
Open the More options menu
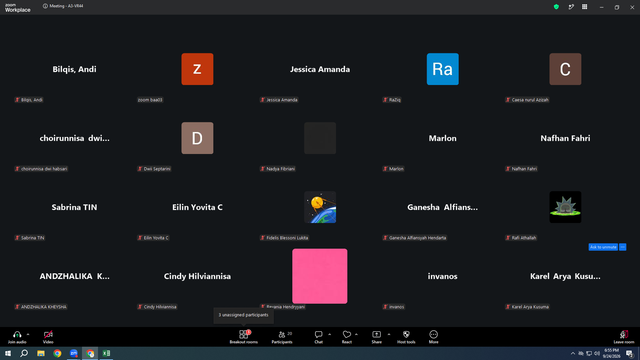click(x=433, y=337)
